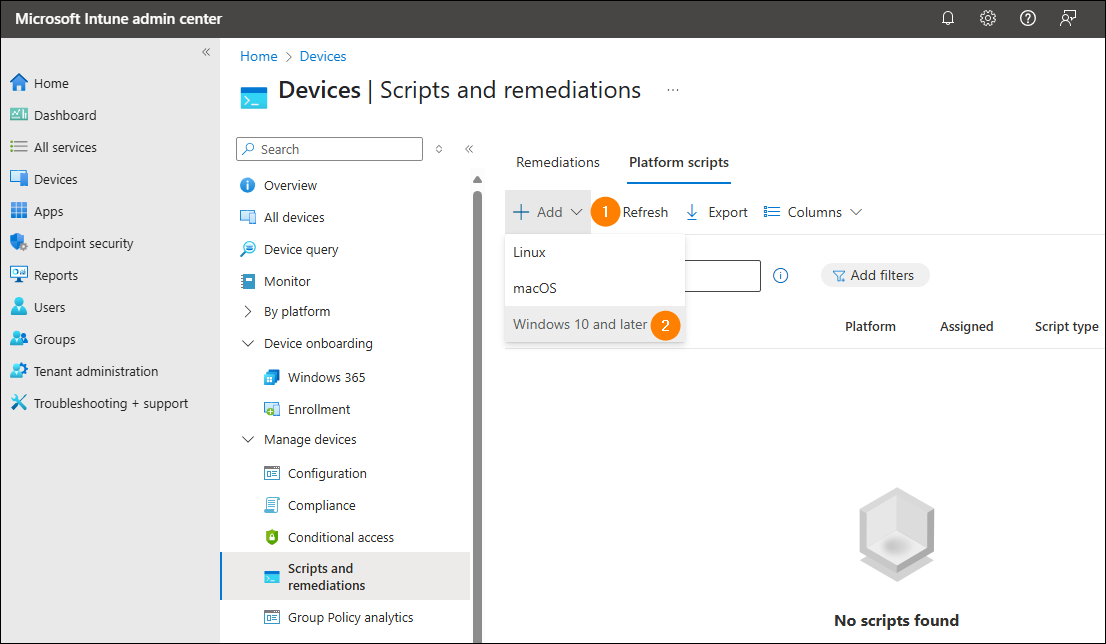Expand the By platform section

[x=248, y=311]
